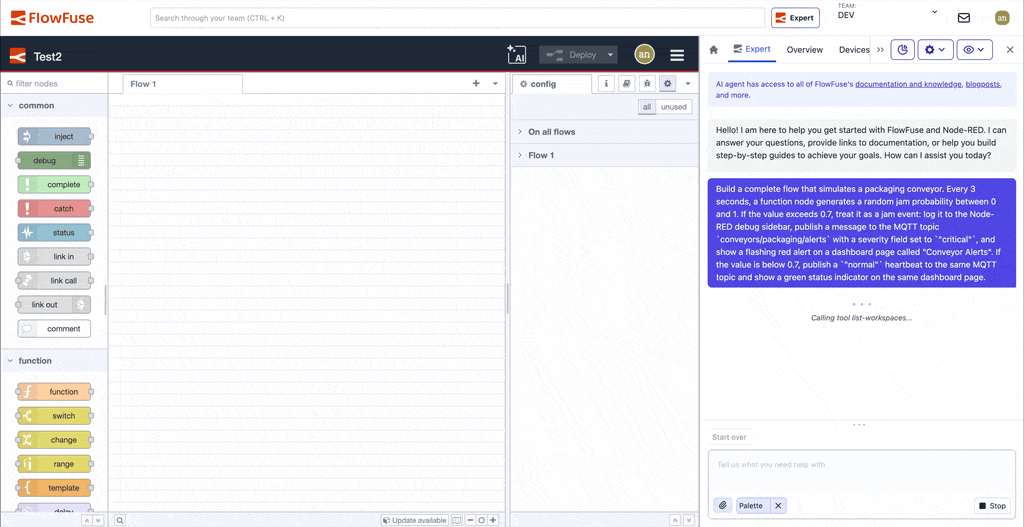Image resolution: width=1024 pixels, height=527 pixels.
Task: Click the Deploy button
Action: pos(571,56)
